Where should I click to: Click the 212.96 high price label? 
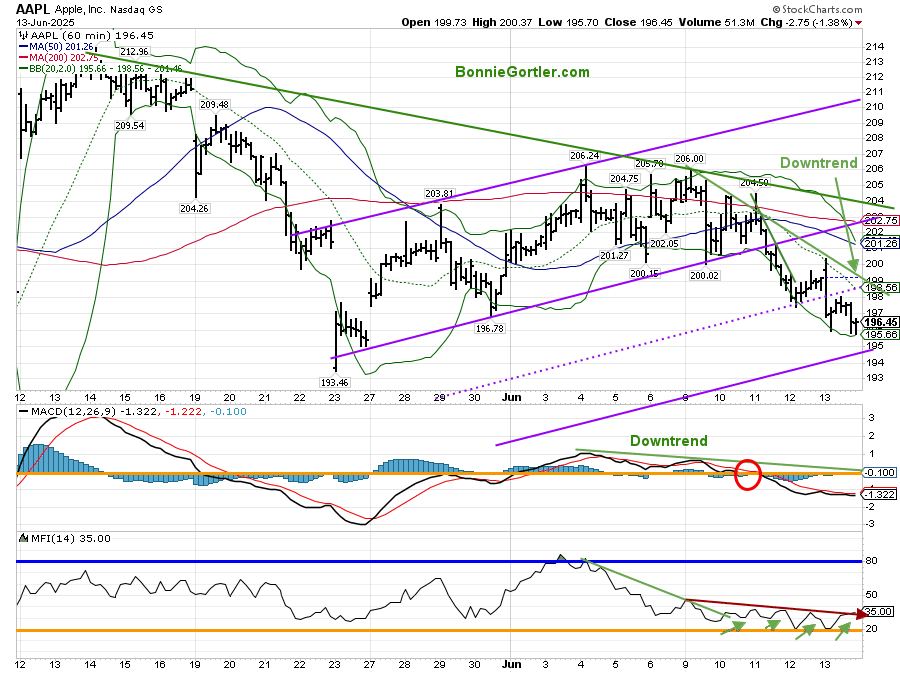[134, 52]
